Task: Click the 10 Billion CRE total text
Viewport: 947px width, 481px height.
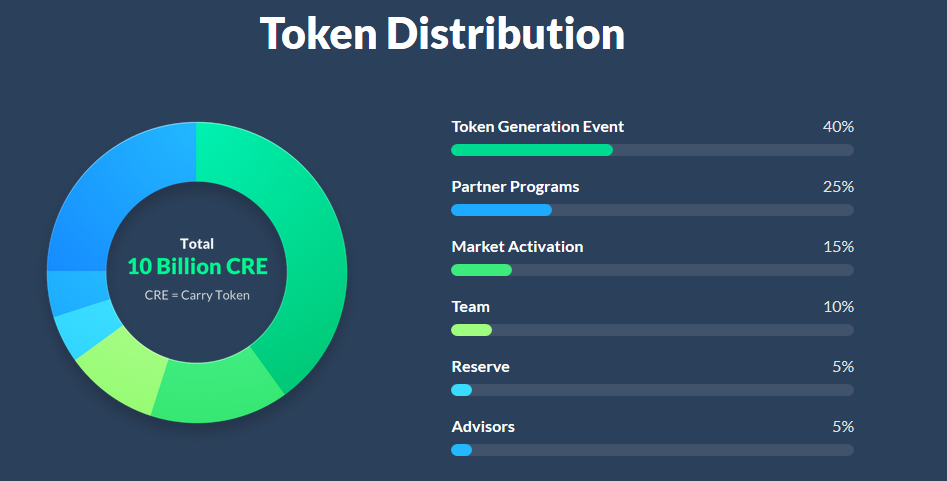Action: (197, 267)
